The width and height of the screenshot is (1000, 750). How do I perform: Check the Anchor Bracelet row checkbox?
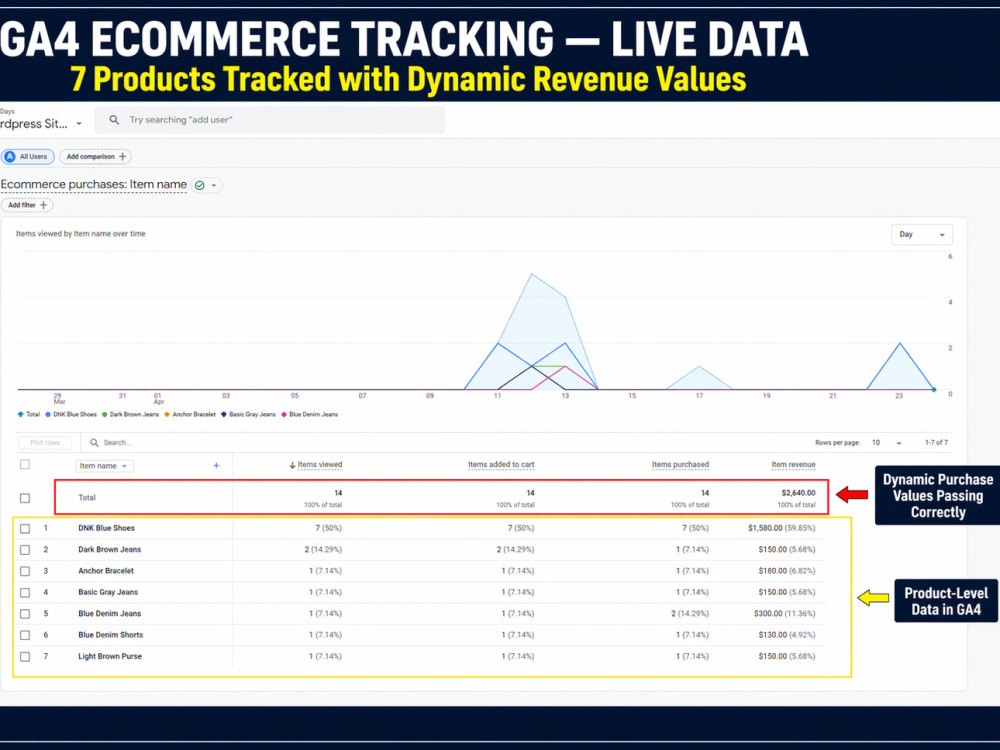coord(25,571)
